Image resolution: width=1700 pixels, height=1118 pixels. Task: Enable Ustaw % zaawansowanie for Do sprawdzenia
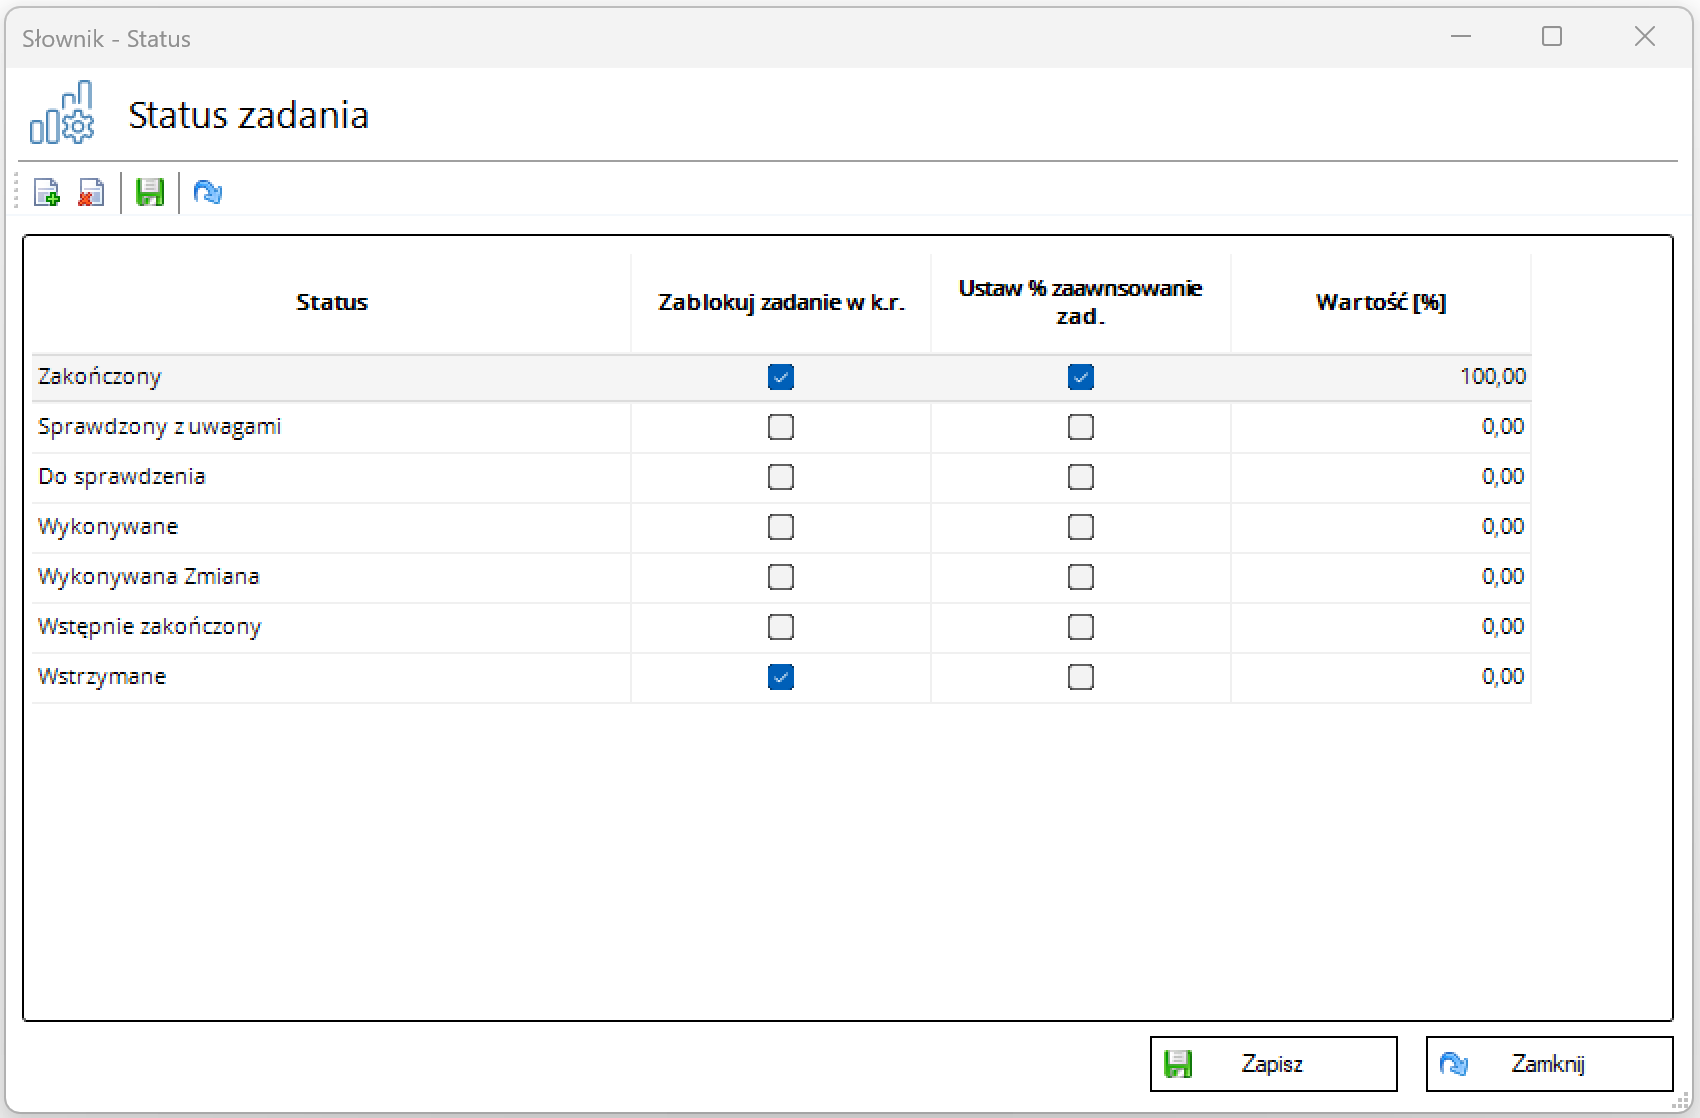coord(1080,477)
